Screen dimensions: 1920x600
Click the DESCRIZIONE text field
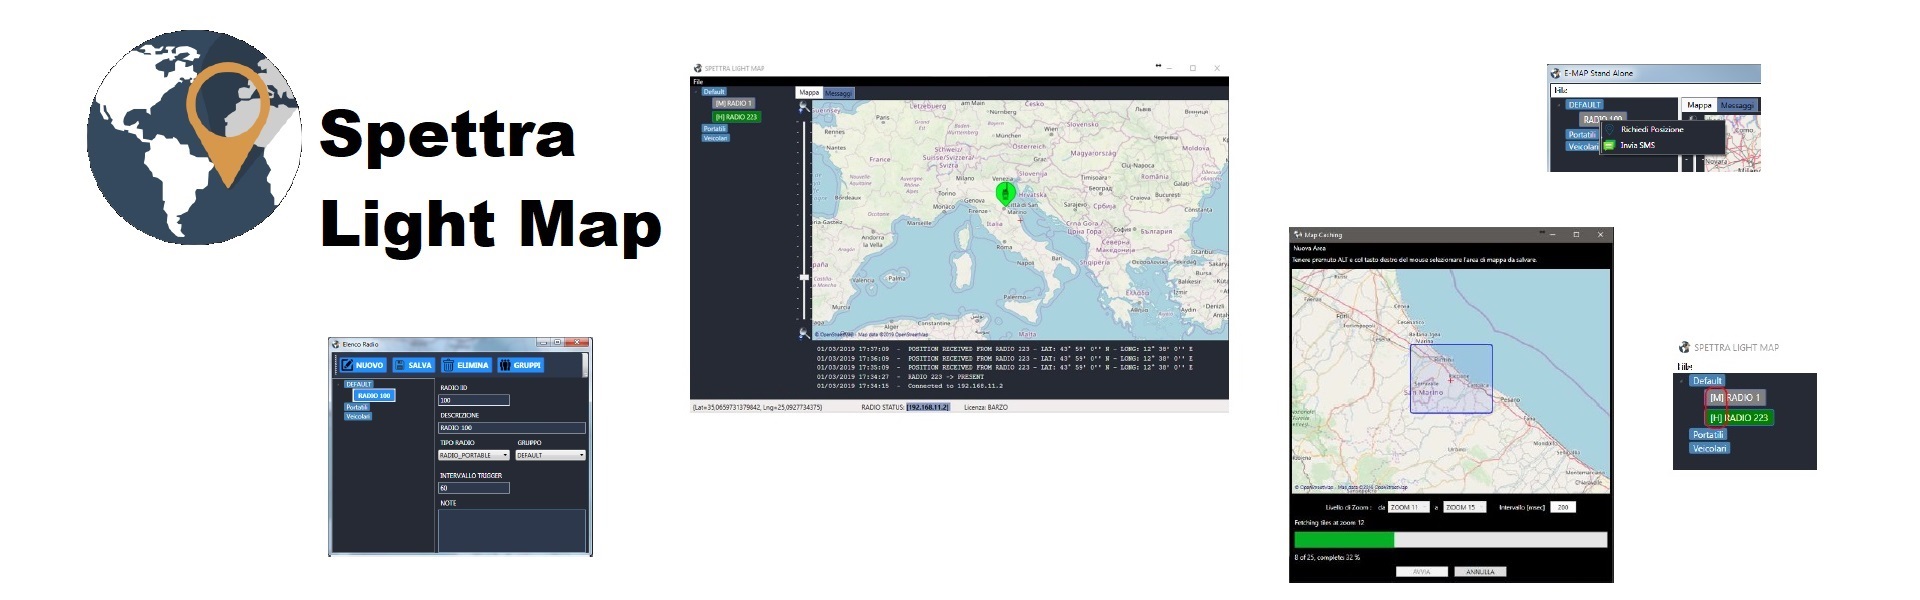(x=512, y=428)
